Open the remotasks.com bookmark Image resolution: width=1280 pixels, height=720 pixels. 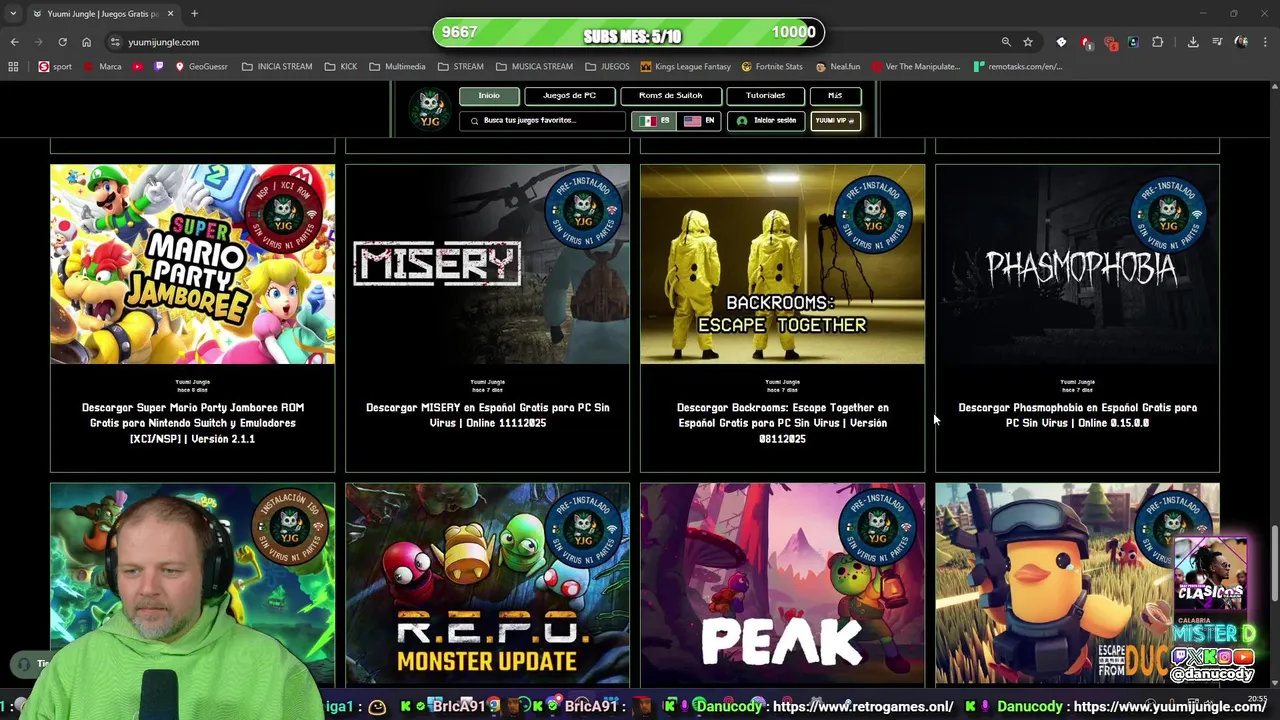click(1016, 67)
